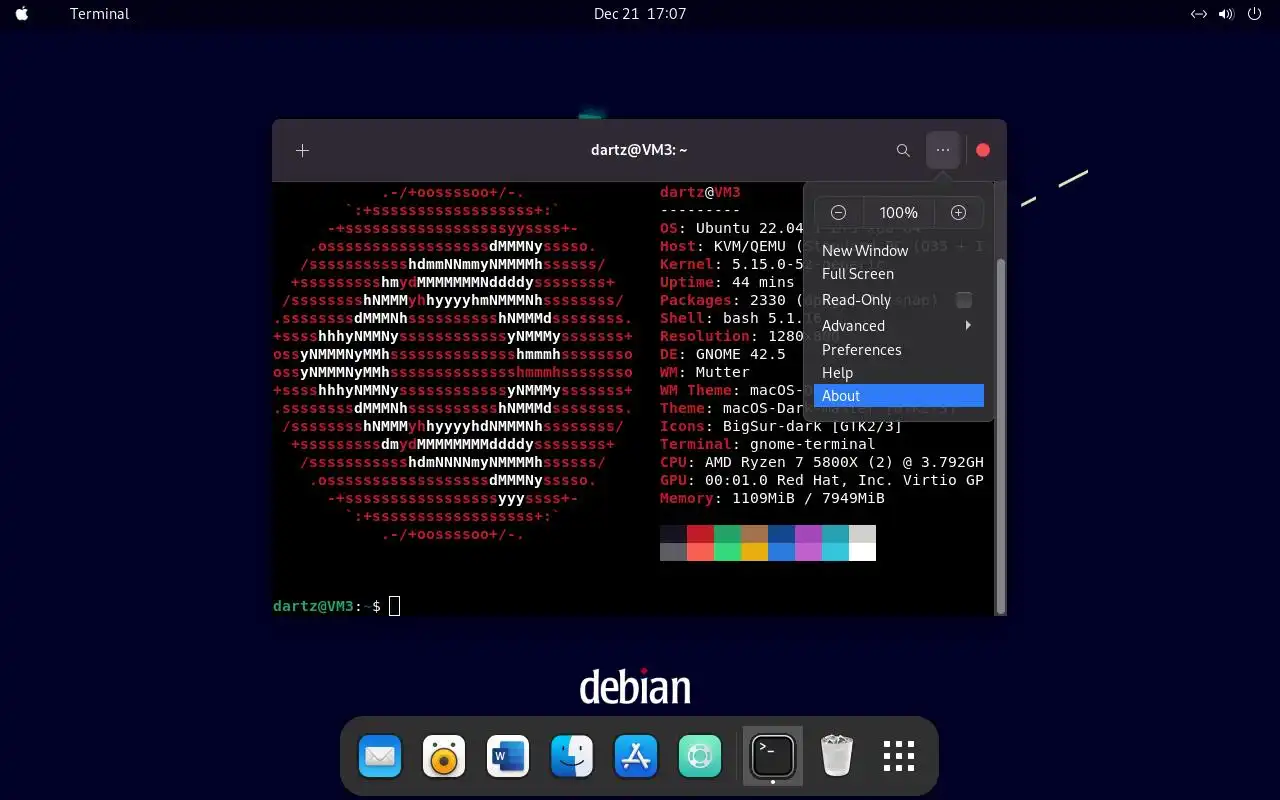Launch the Mail app from the dock
This screenshot has height=800, width=1280.
pyautogui.click(x=380, y=756)
